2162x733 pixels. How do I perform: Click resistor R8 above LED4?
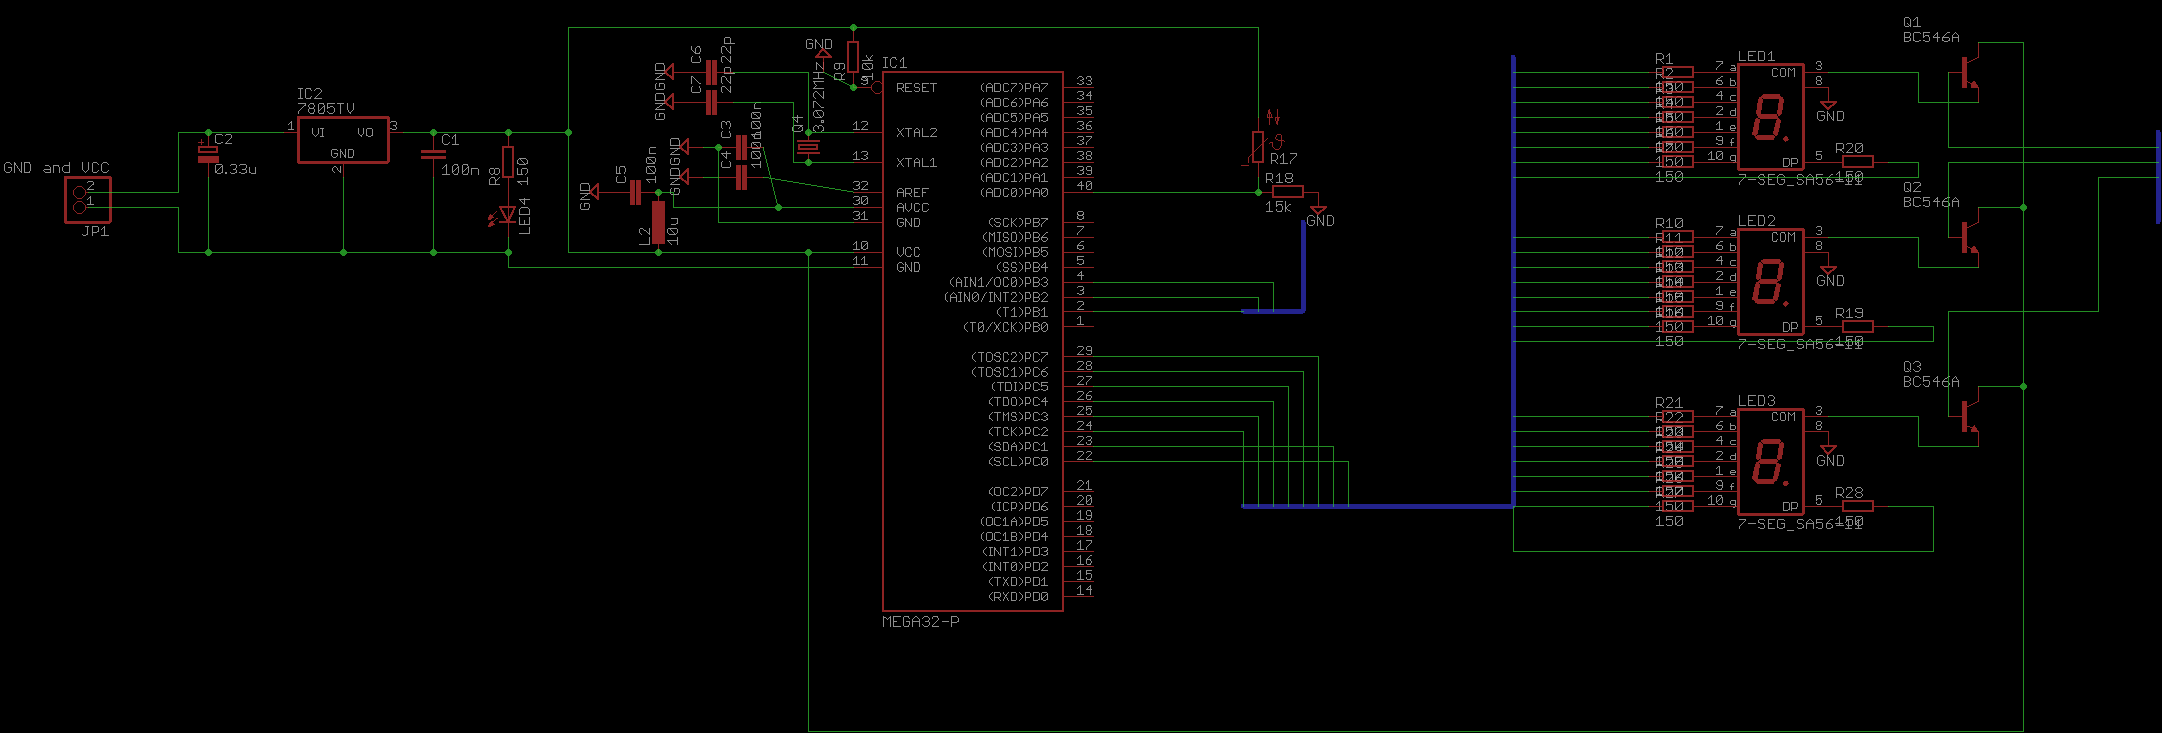508,162
